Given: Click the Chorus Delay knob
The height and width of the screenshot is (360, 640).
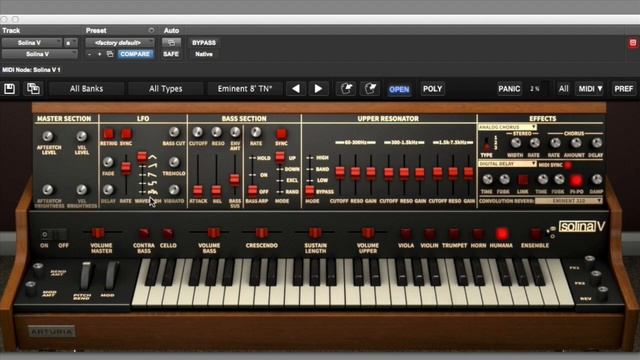Looking at the screenshot, I should [x=597, y=143].
